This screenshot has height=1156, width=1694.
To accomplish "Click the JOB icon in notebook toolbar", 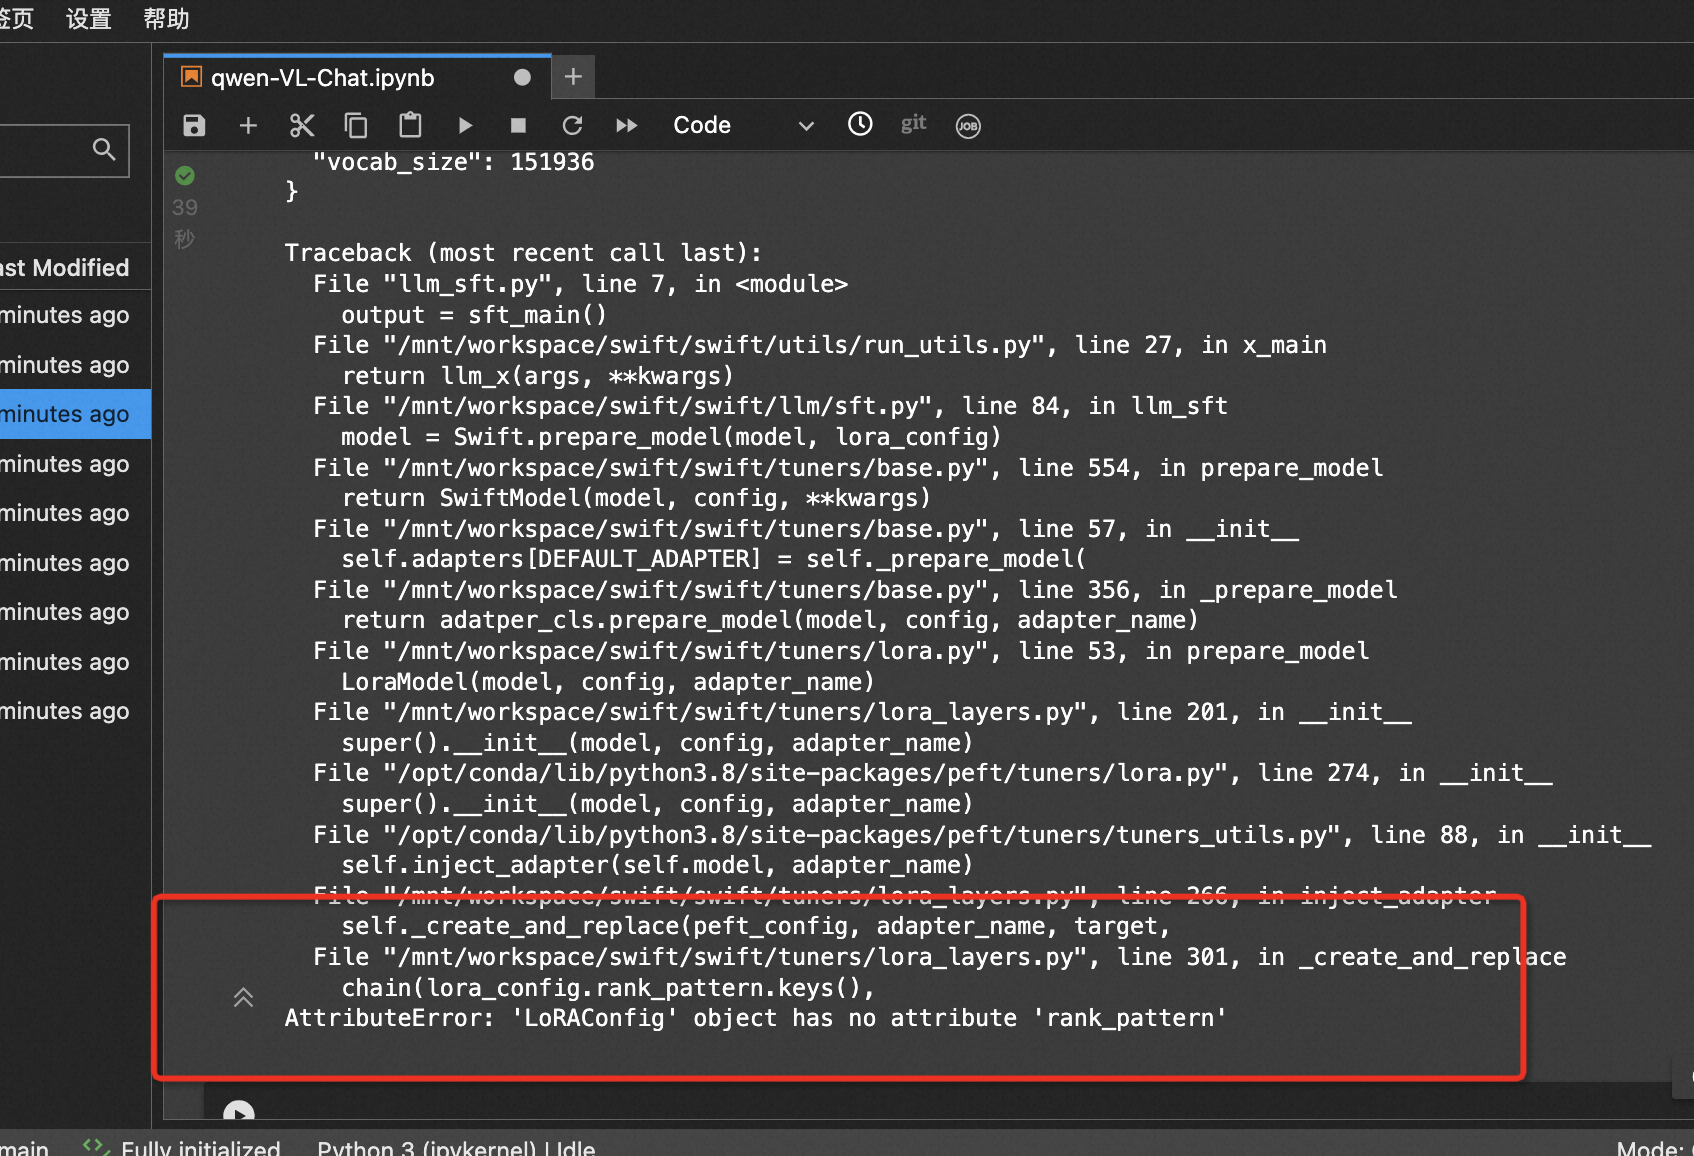I will [968, 126].
